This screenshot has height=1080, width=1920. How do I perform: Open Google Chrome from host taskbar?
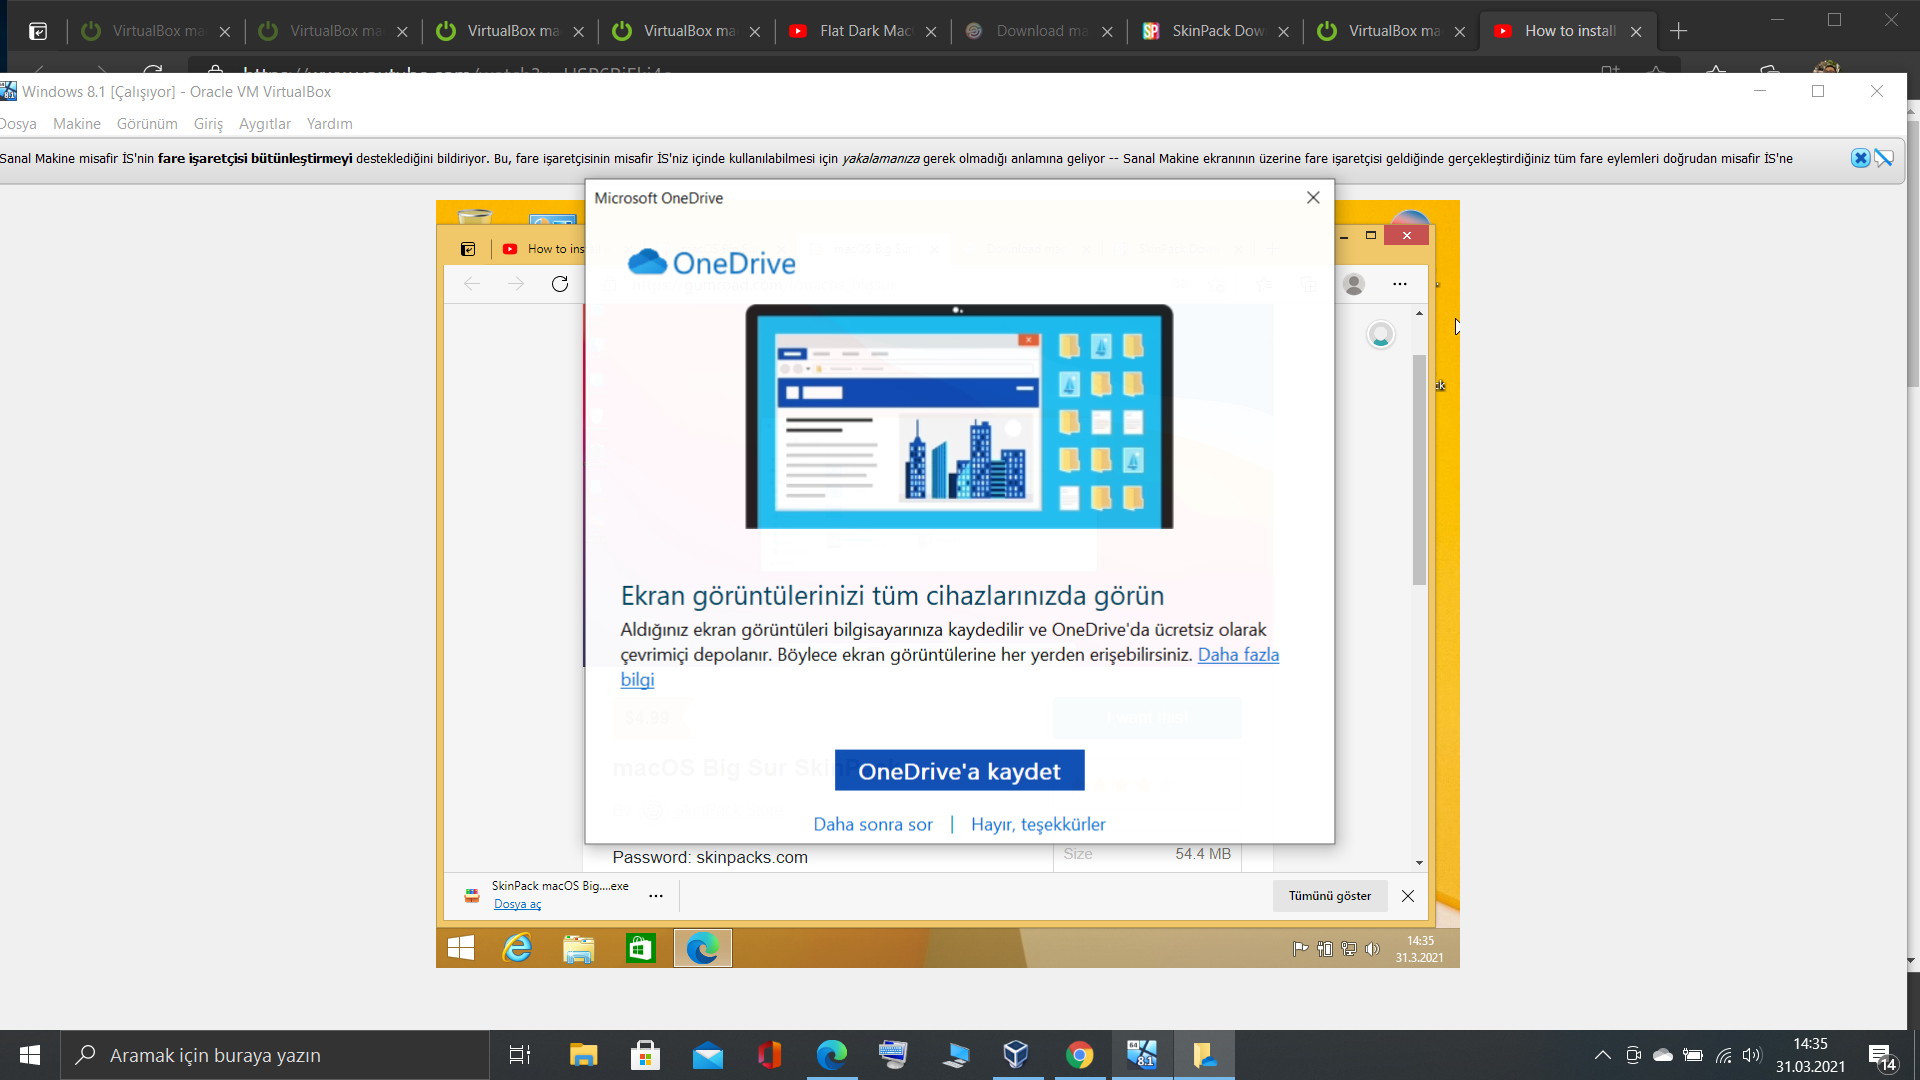pos(1079,1055)
